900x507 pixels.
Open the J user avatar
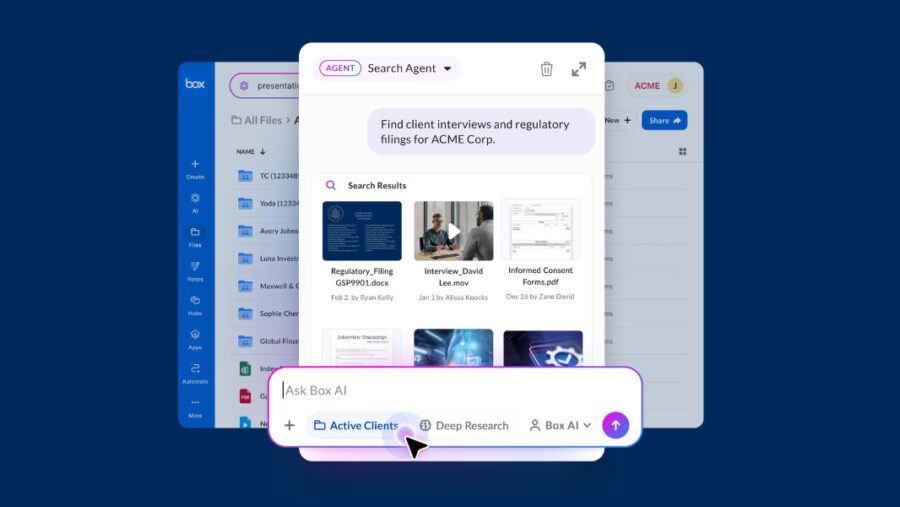point(675,86)
